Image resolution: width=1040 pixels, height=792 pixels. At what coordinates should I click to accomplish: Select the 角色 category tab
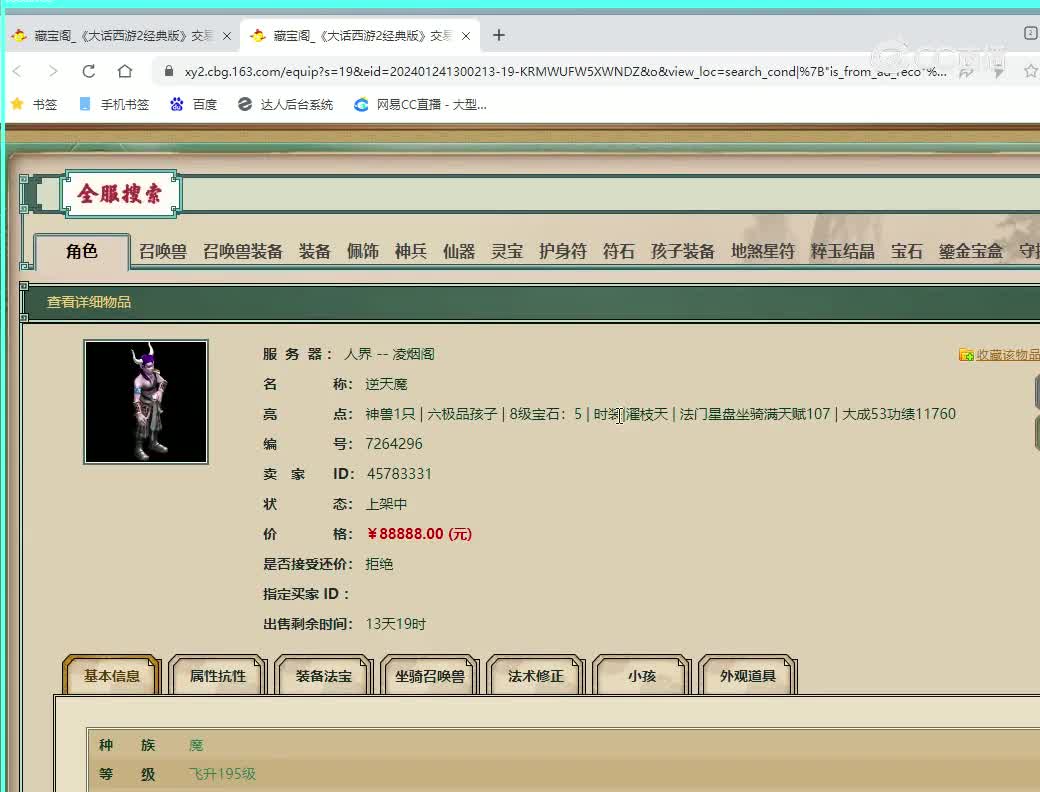pyautogui.click(x=82, y=251)
